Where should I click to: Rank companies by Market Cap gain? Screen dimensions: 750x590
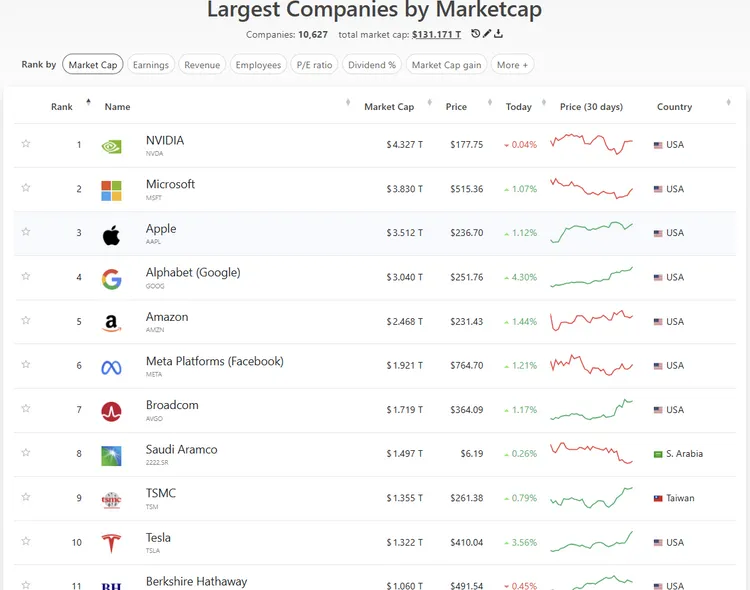click(x=446, y=65)
